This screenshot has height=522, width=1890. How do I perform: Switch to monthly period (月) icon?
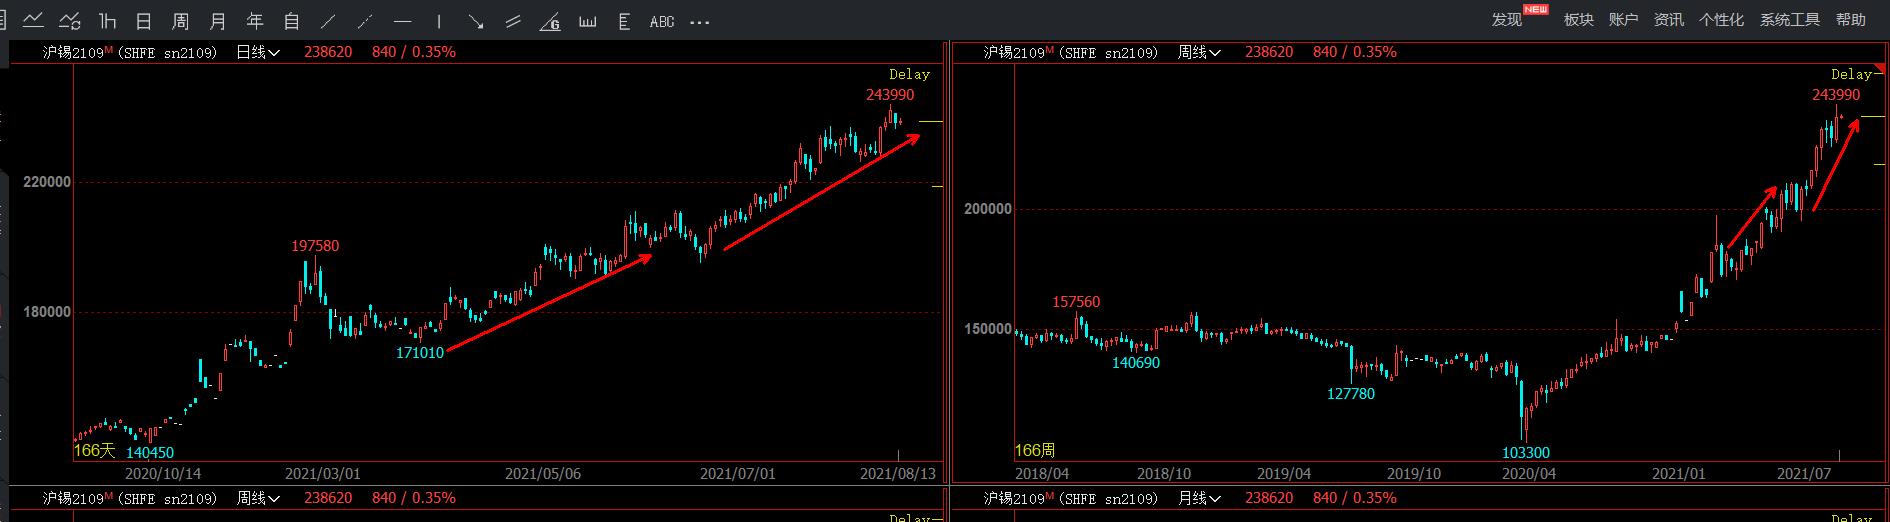[218, 20]
